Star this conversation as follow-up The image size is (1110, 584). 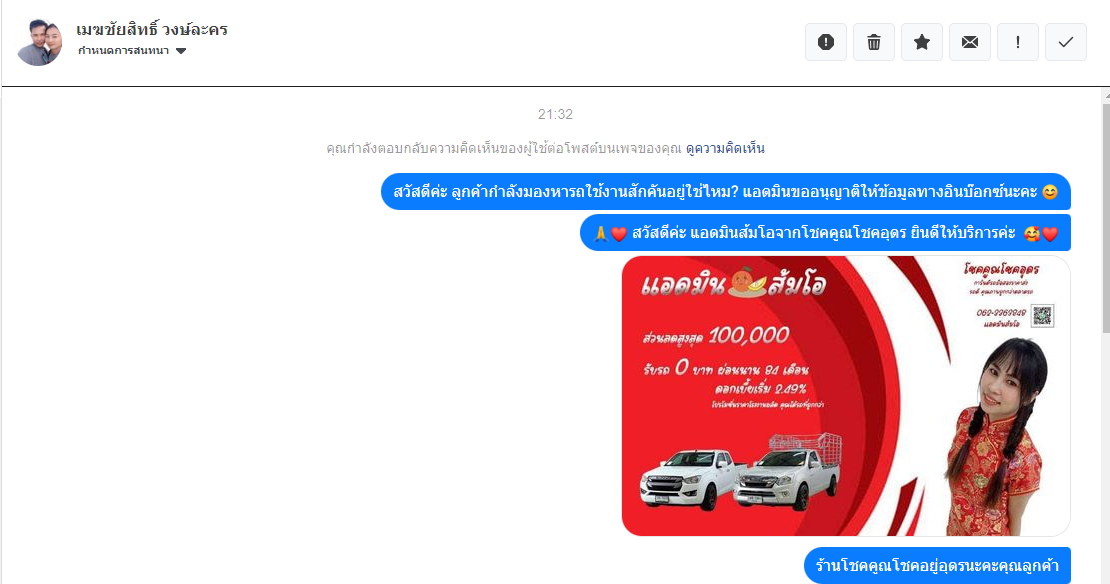click(922, 42)
